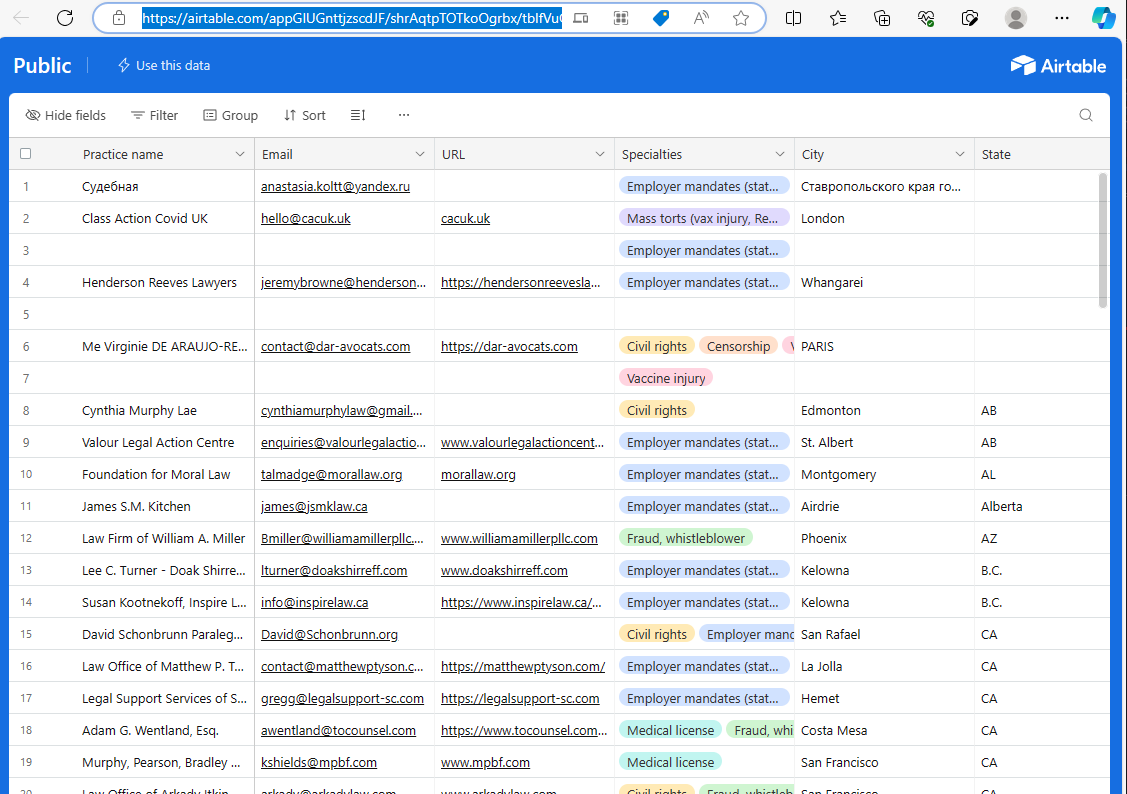The height and width of the screenshot is (794, 1127).
Task: Open the morallaw.org URL link
Action: pyautogui.click(x=478, y=474)
